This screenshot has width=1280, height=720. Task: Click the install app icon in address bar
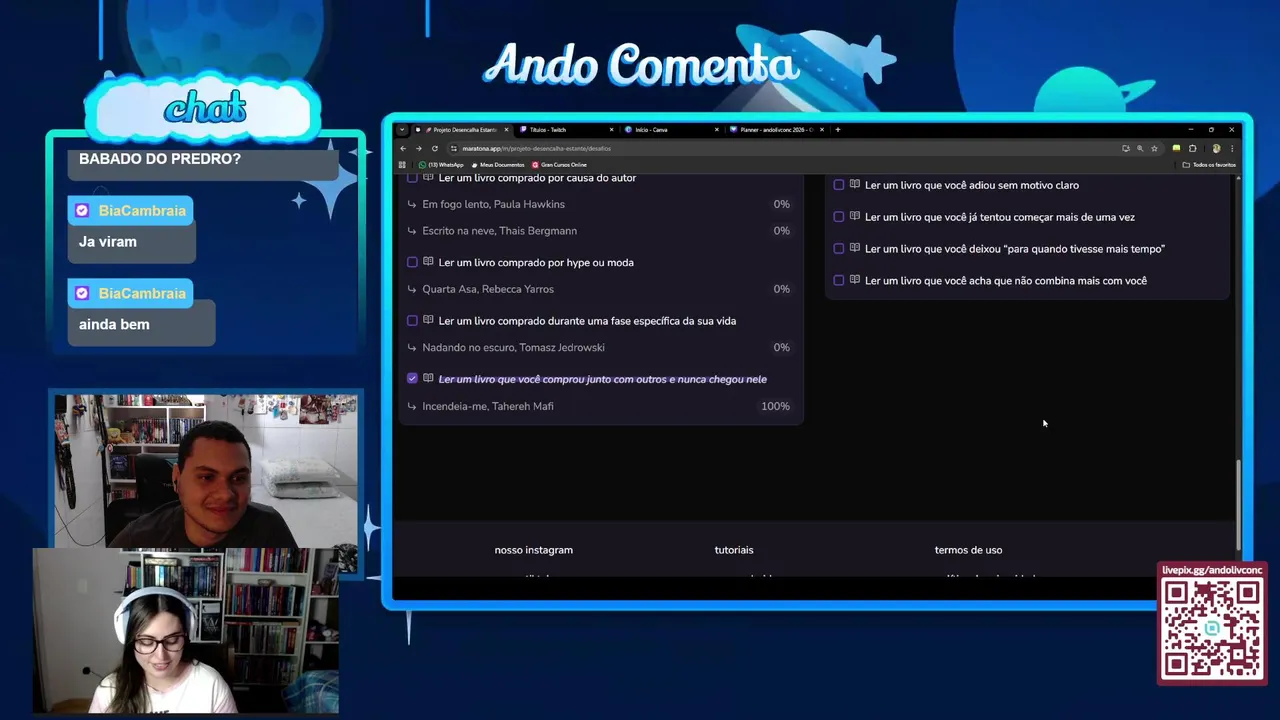(x=1126, y=148)
